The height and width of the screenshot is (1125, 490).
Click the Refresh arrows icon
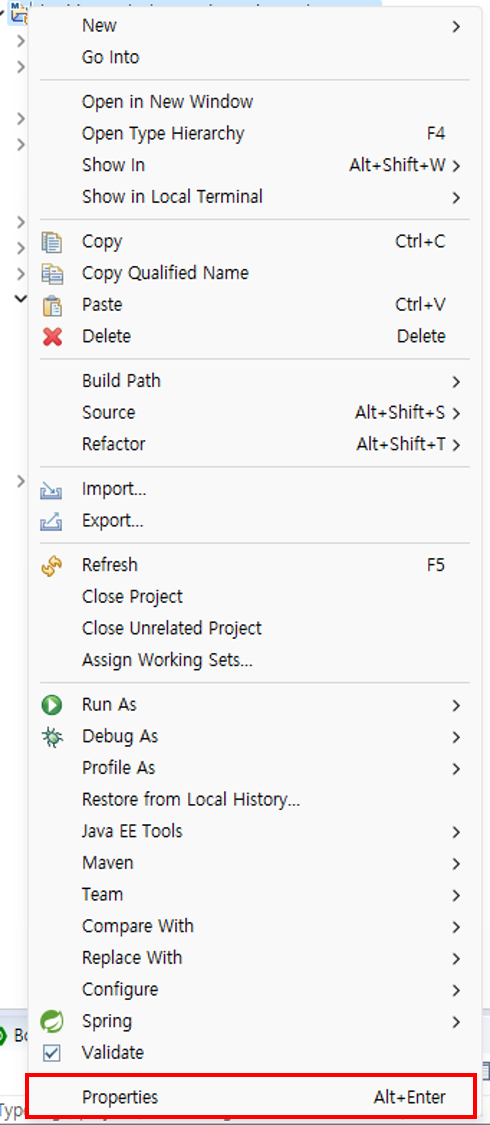click(x=52, y=565)
